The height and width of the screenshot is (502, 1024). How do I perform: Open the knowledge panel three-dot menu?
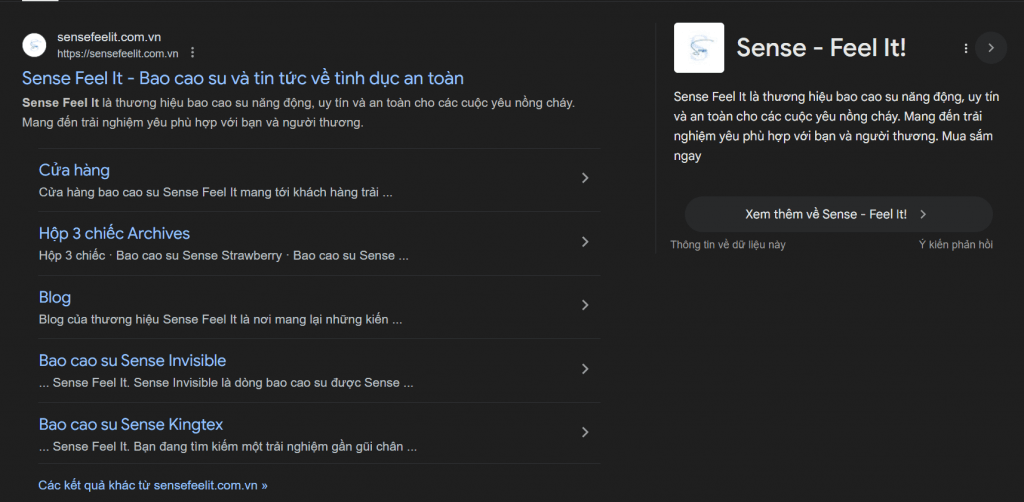pos(965,48)
